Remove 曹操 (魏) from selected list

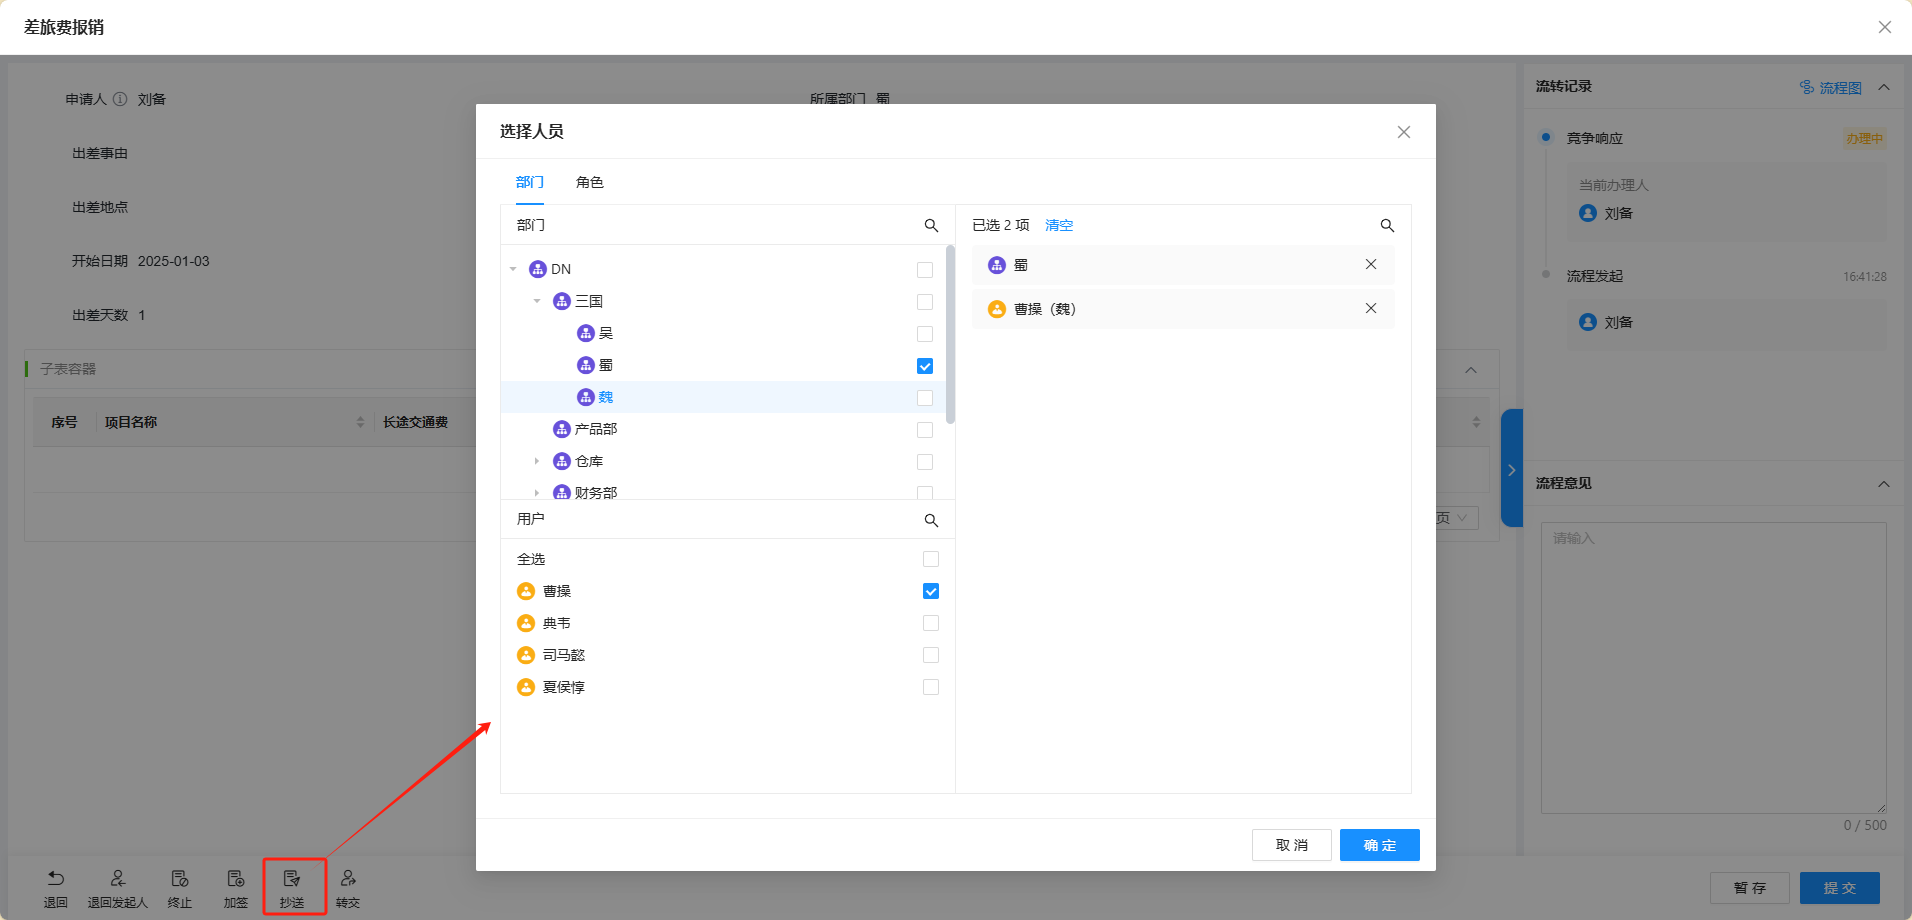(x=1370, y=309)
